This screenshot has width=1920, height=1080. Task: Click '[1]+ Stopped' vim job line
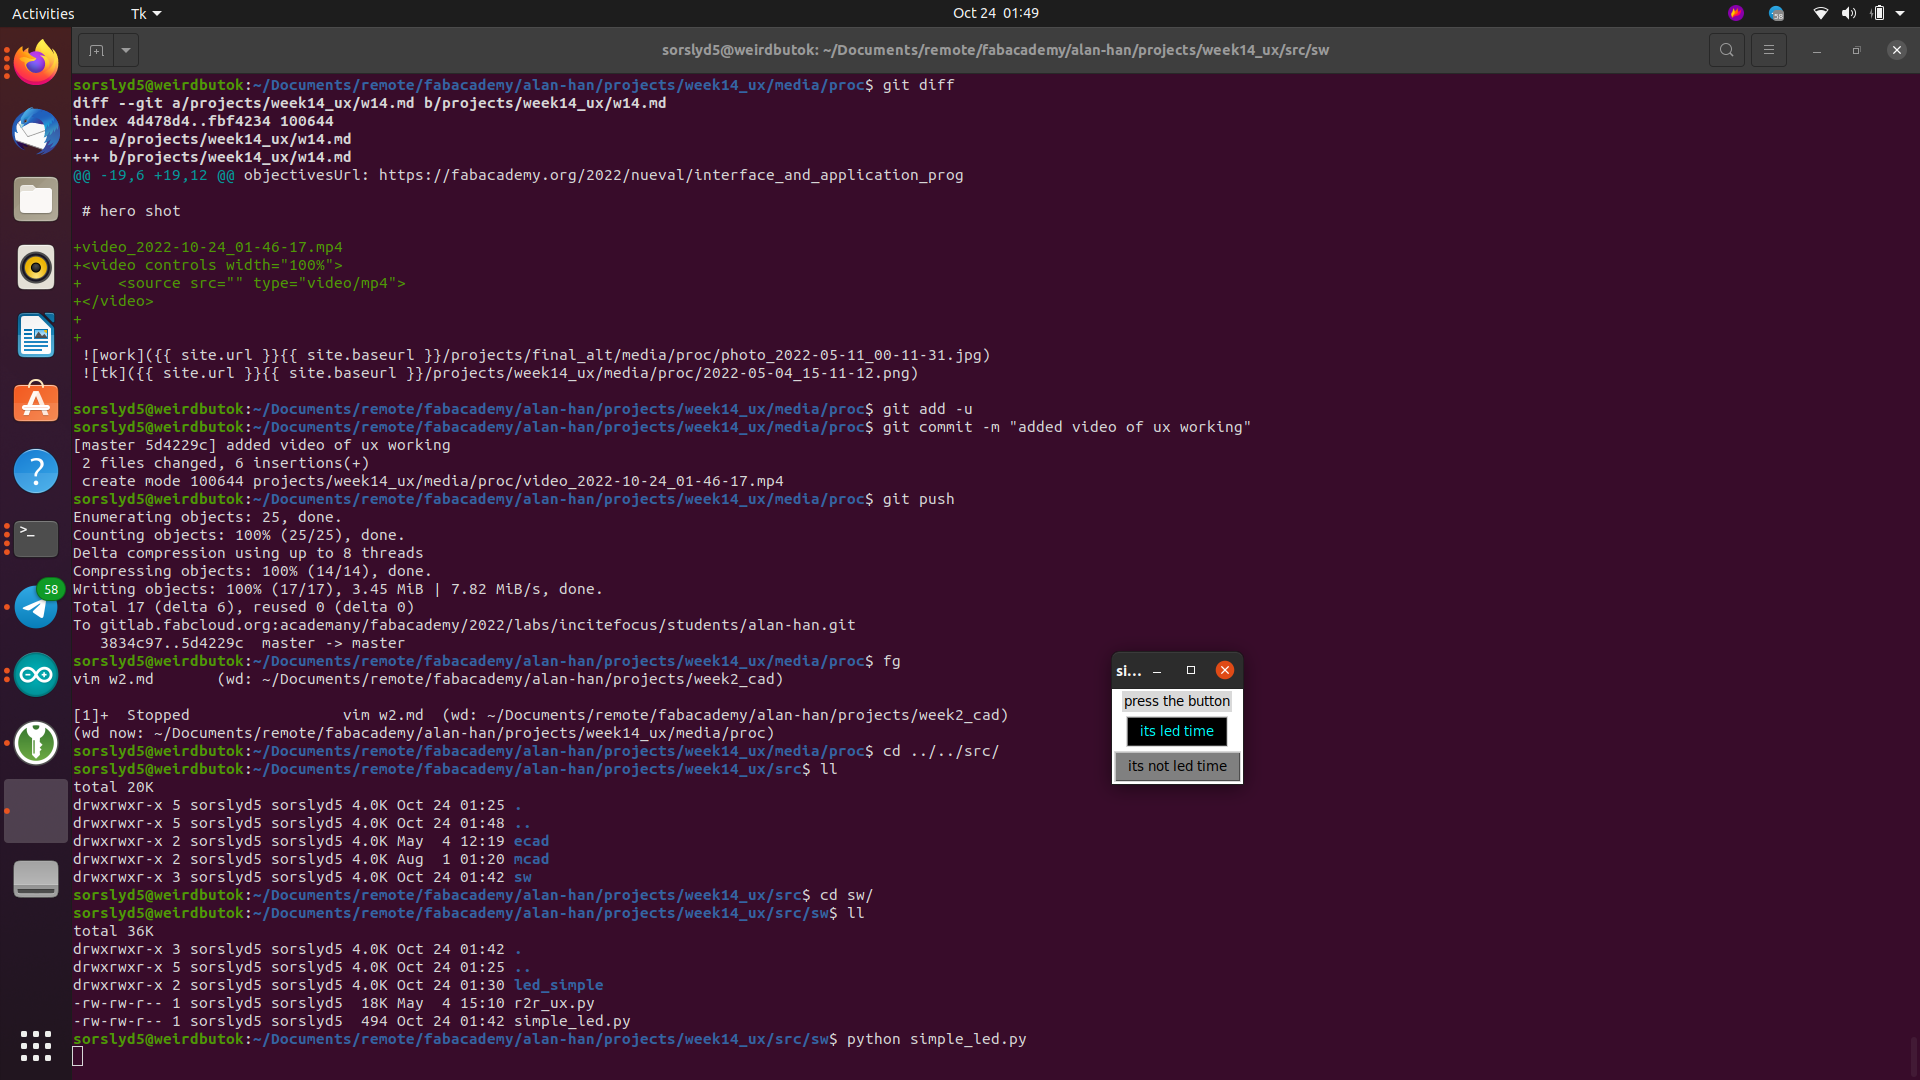pyautogui.click(x=540, y=715)
